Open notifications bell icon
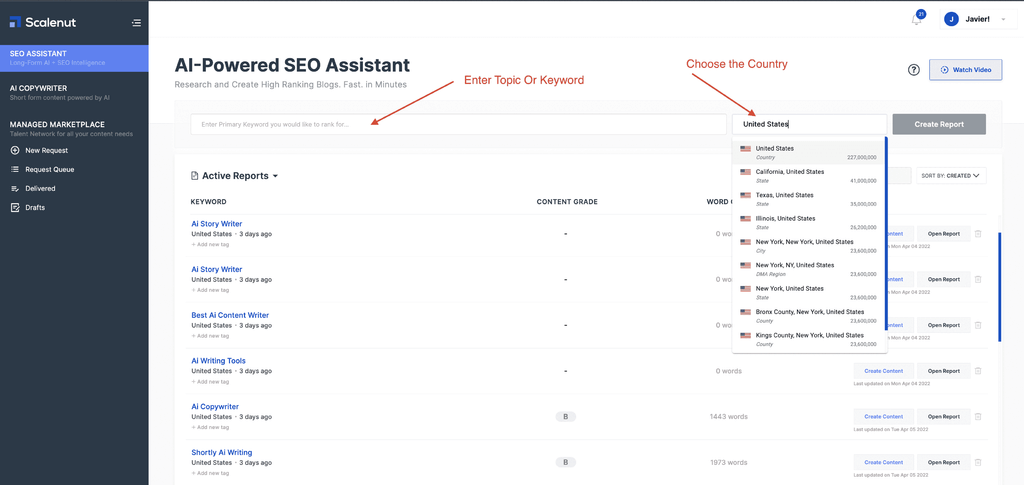1024x485 pixels. [917, 20]
